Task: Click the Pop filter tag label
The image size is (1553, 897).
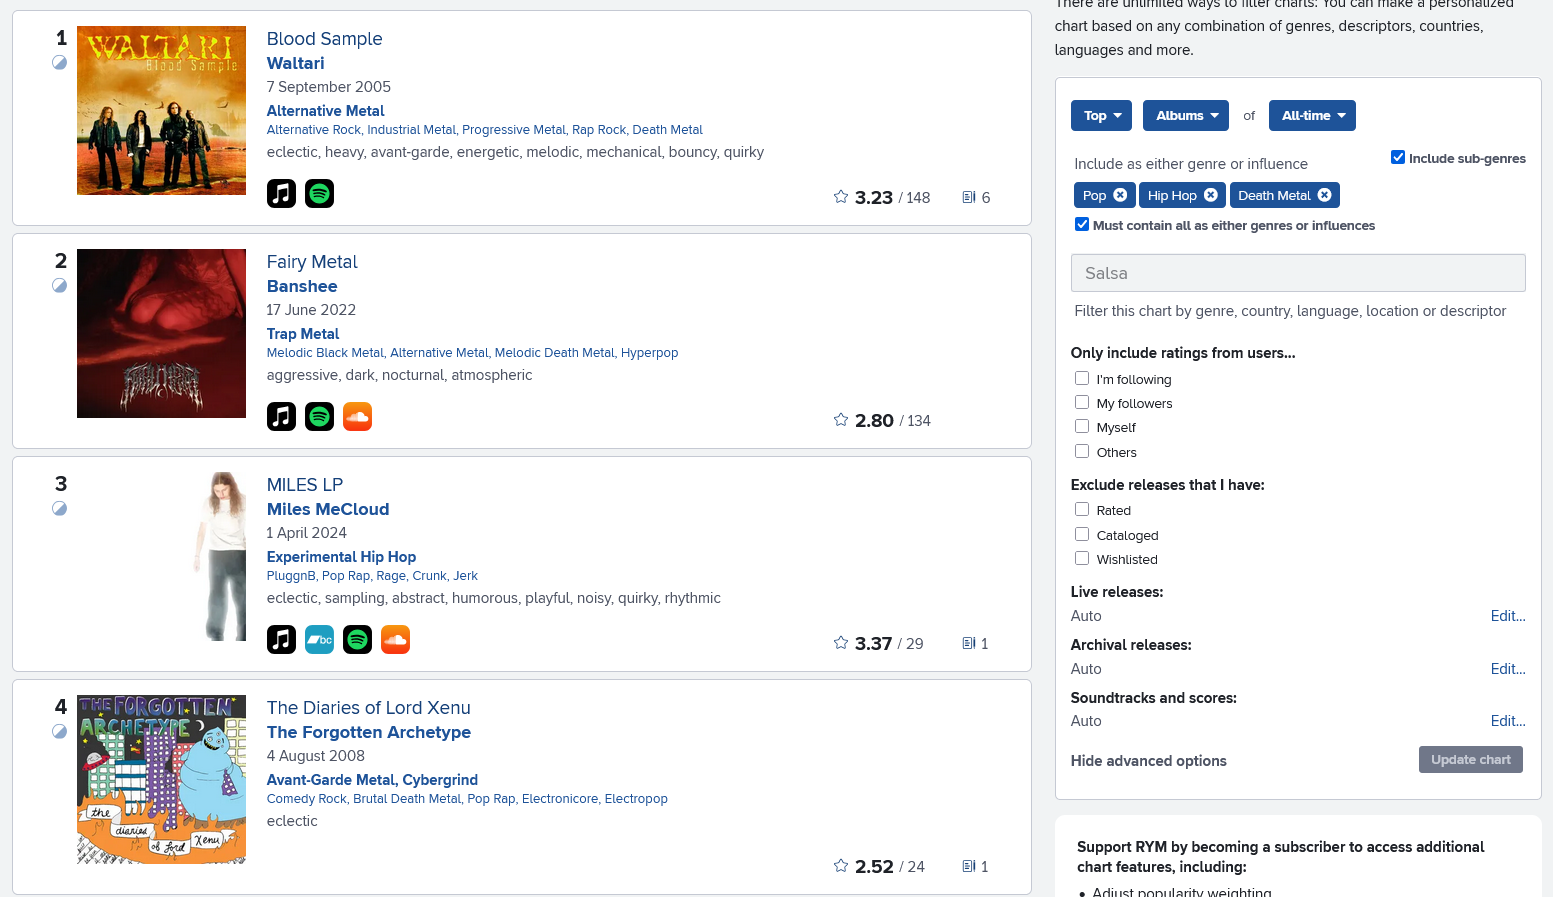Action: tap(1094, 195)
